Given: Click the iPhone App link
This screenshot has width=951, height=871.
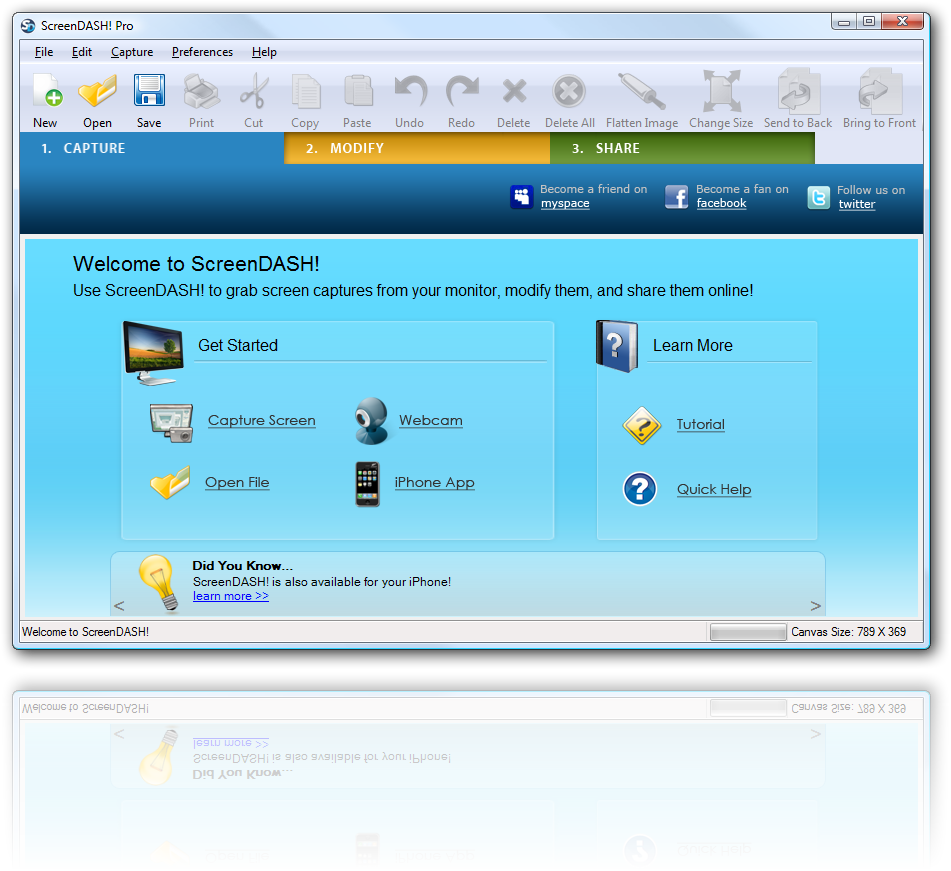Looking at the screenshot, I should tap(434, 483).
